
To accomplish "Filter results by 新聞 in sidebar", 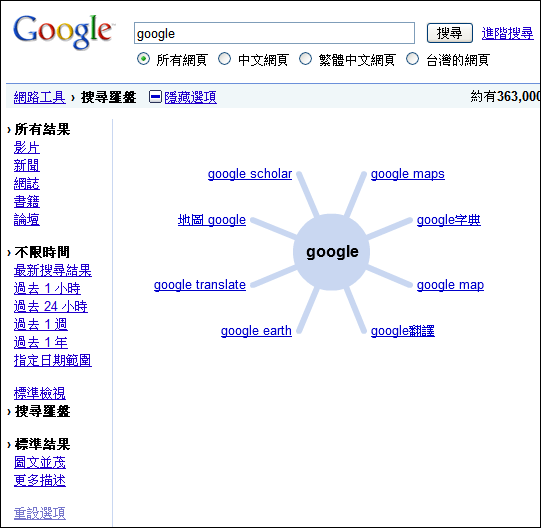I will coord(27,166).
